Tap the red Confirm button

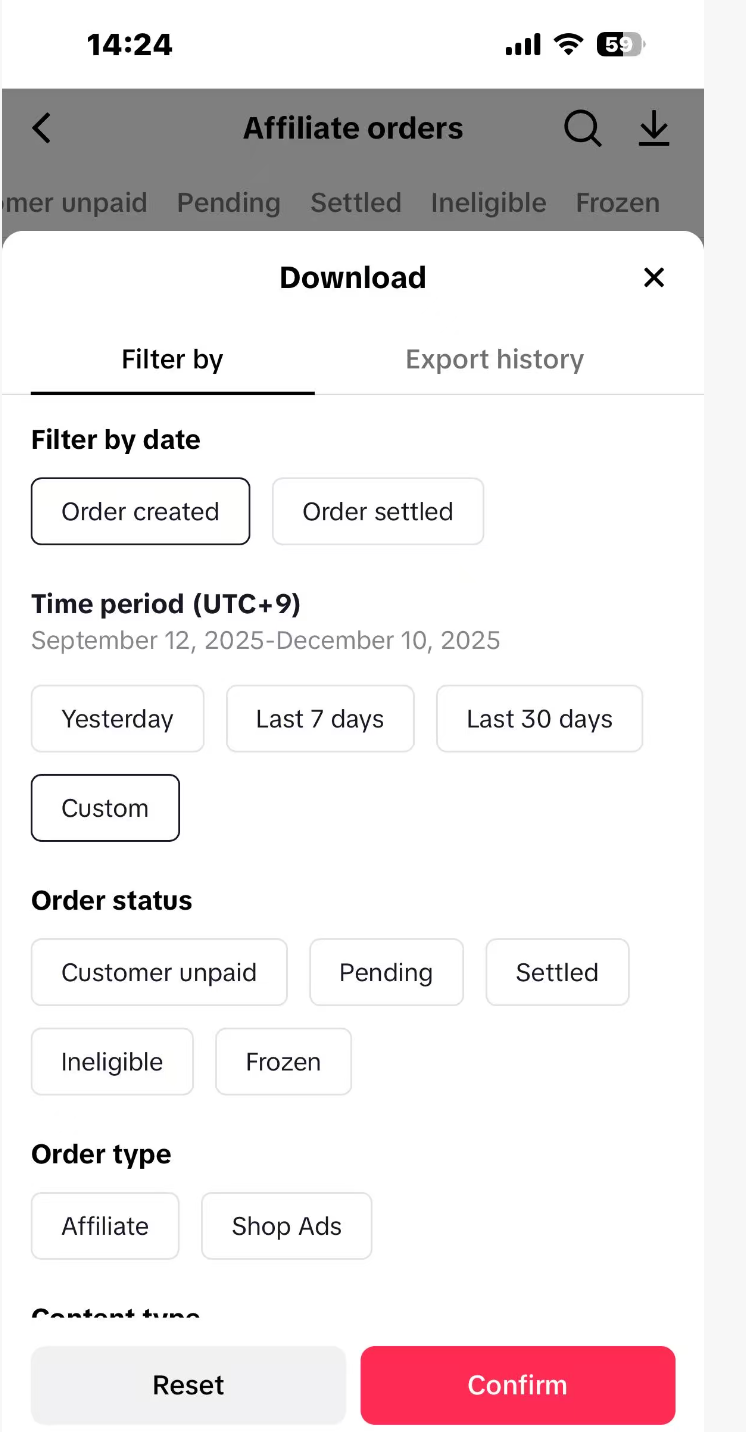(x=517, y=1385)
